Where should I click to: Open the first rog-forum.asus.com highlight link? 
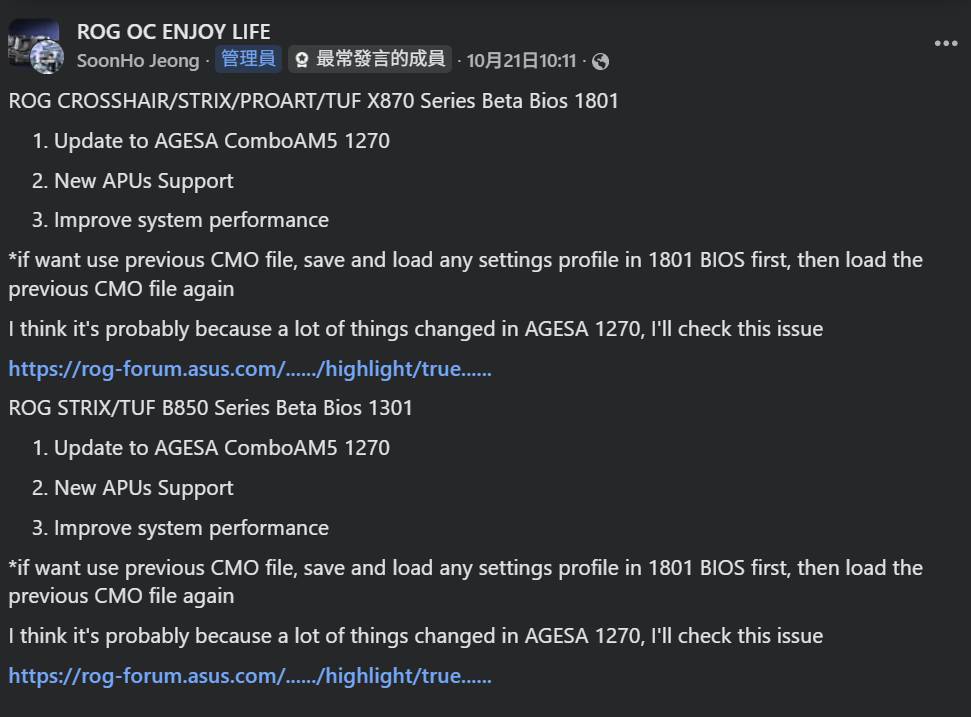point(249,368)
